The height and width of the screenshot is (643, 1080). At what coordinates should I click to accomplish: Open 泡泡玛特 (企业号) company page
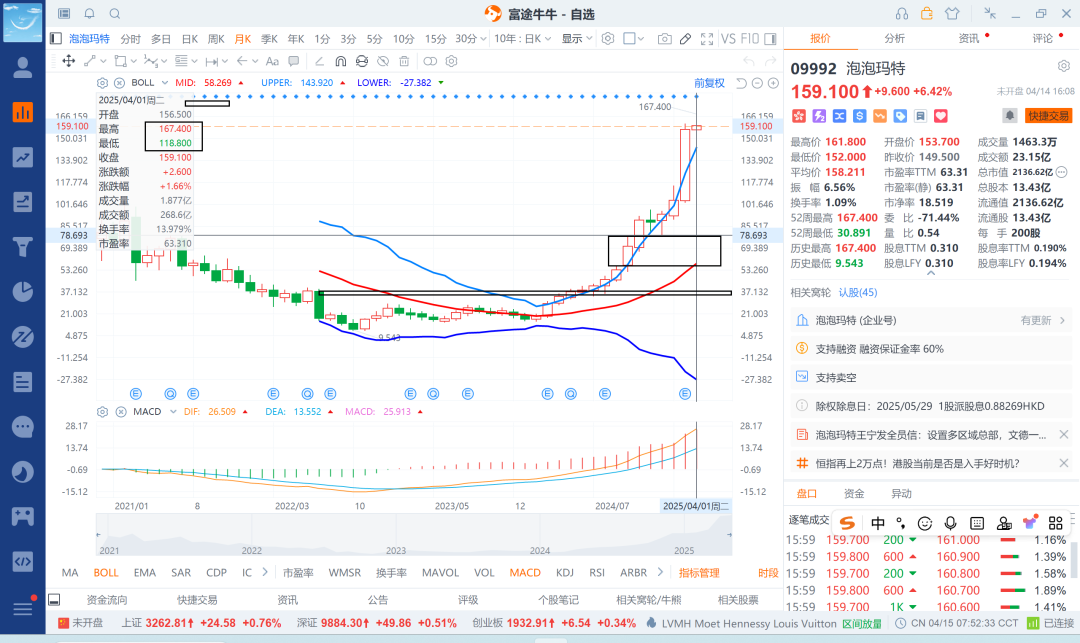(931, 320)
